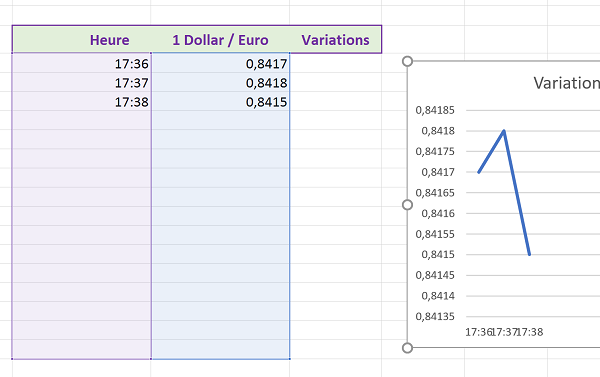Click the 0,84185 vertical axis label
600x377 pixels.
435,110
